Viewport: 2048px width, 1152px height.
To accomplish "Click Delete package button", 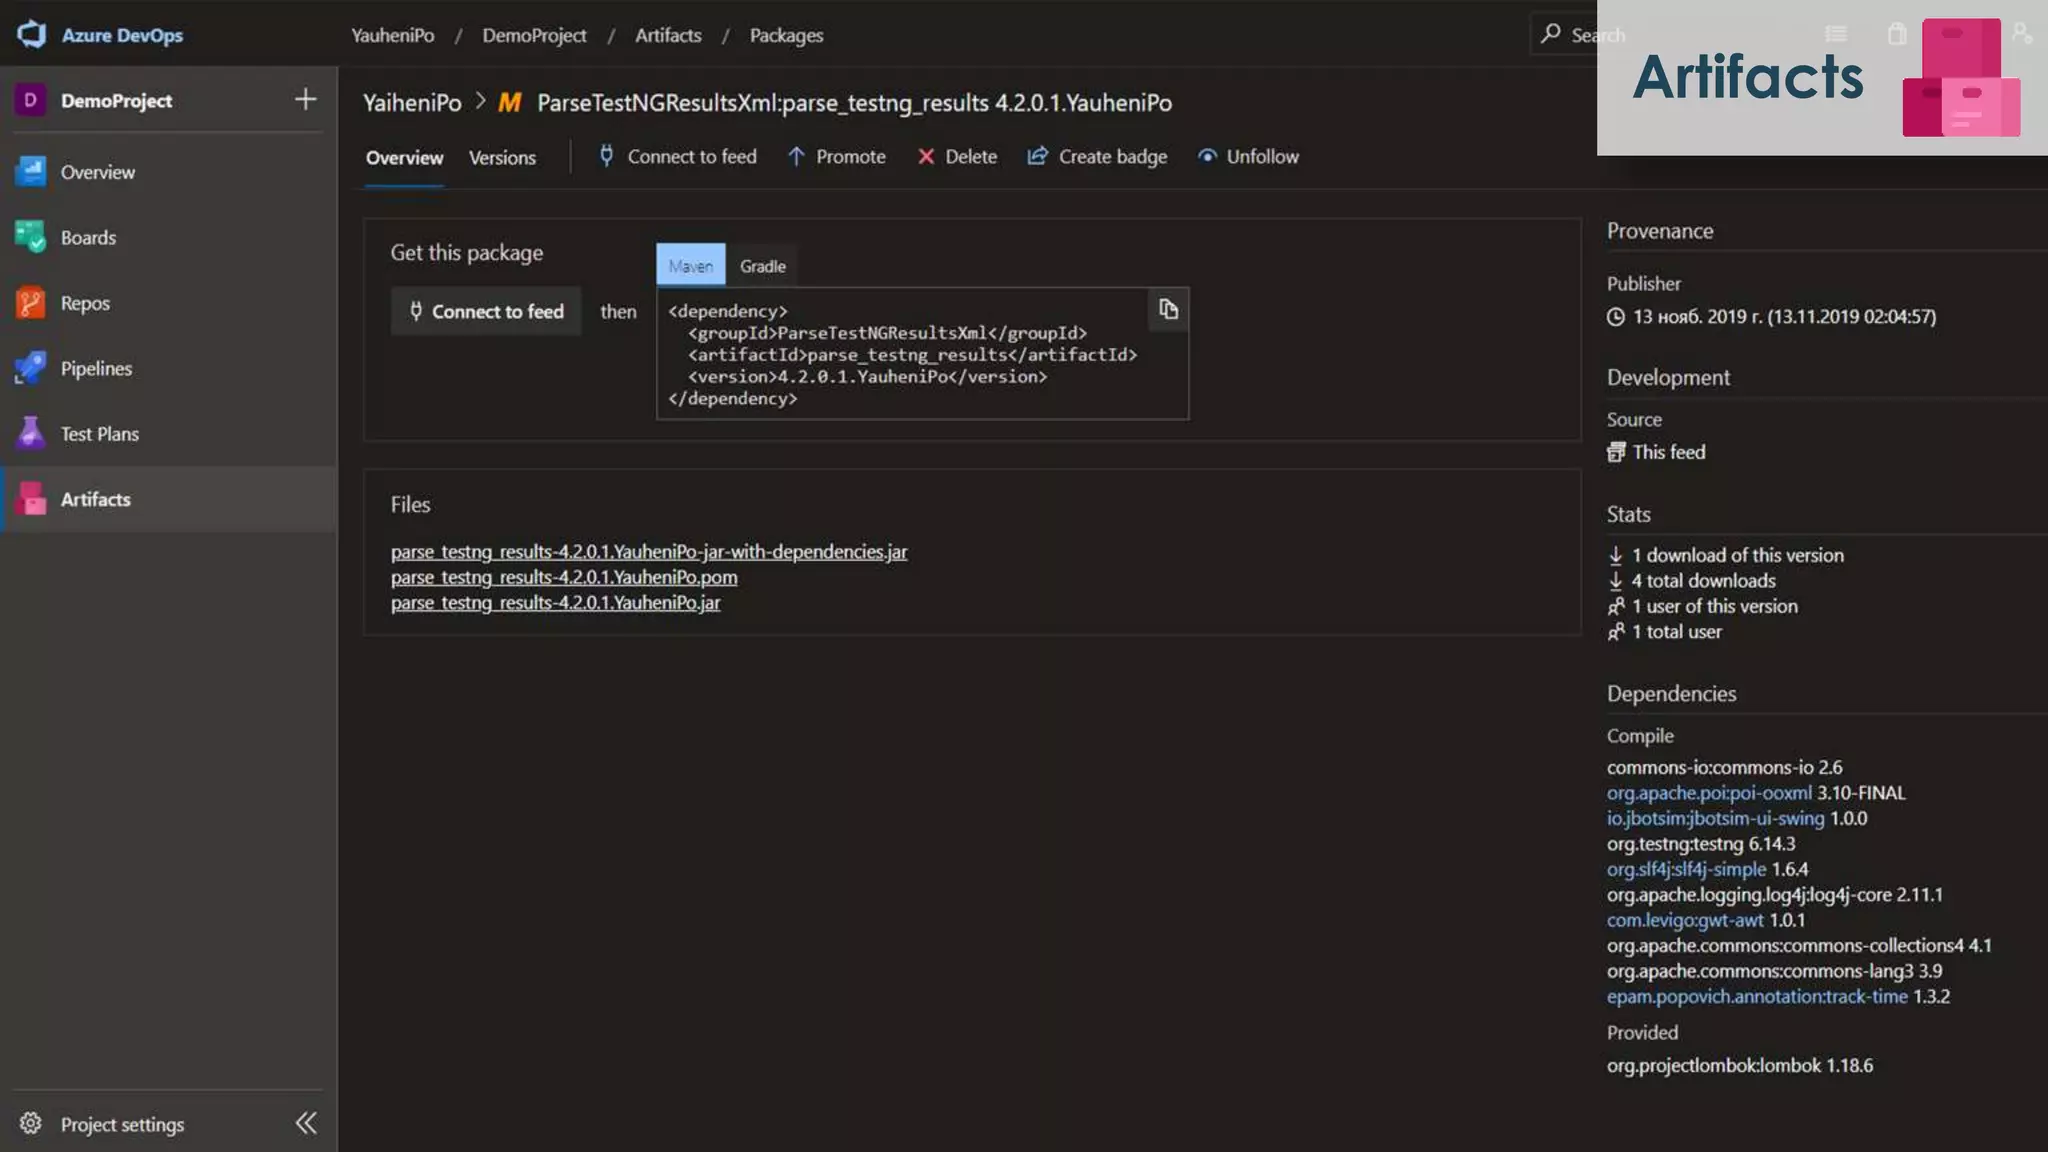I will point(957,157).
